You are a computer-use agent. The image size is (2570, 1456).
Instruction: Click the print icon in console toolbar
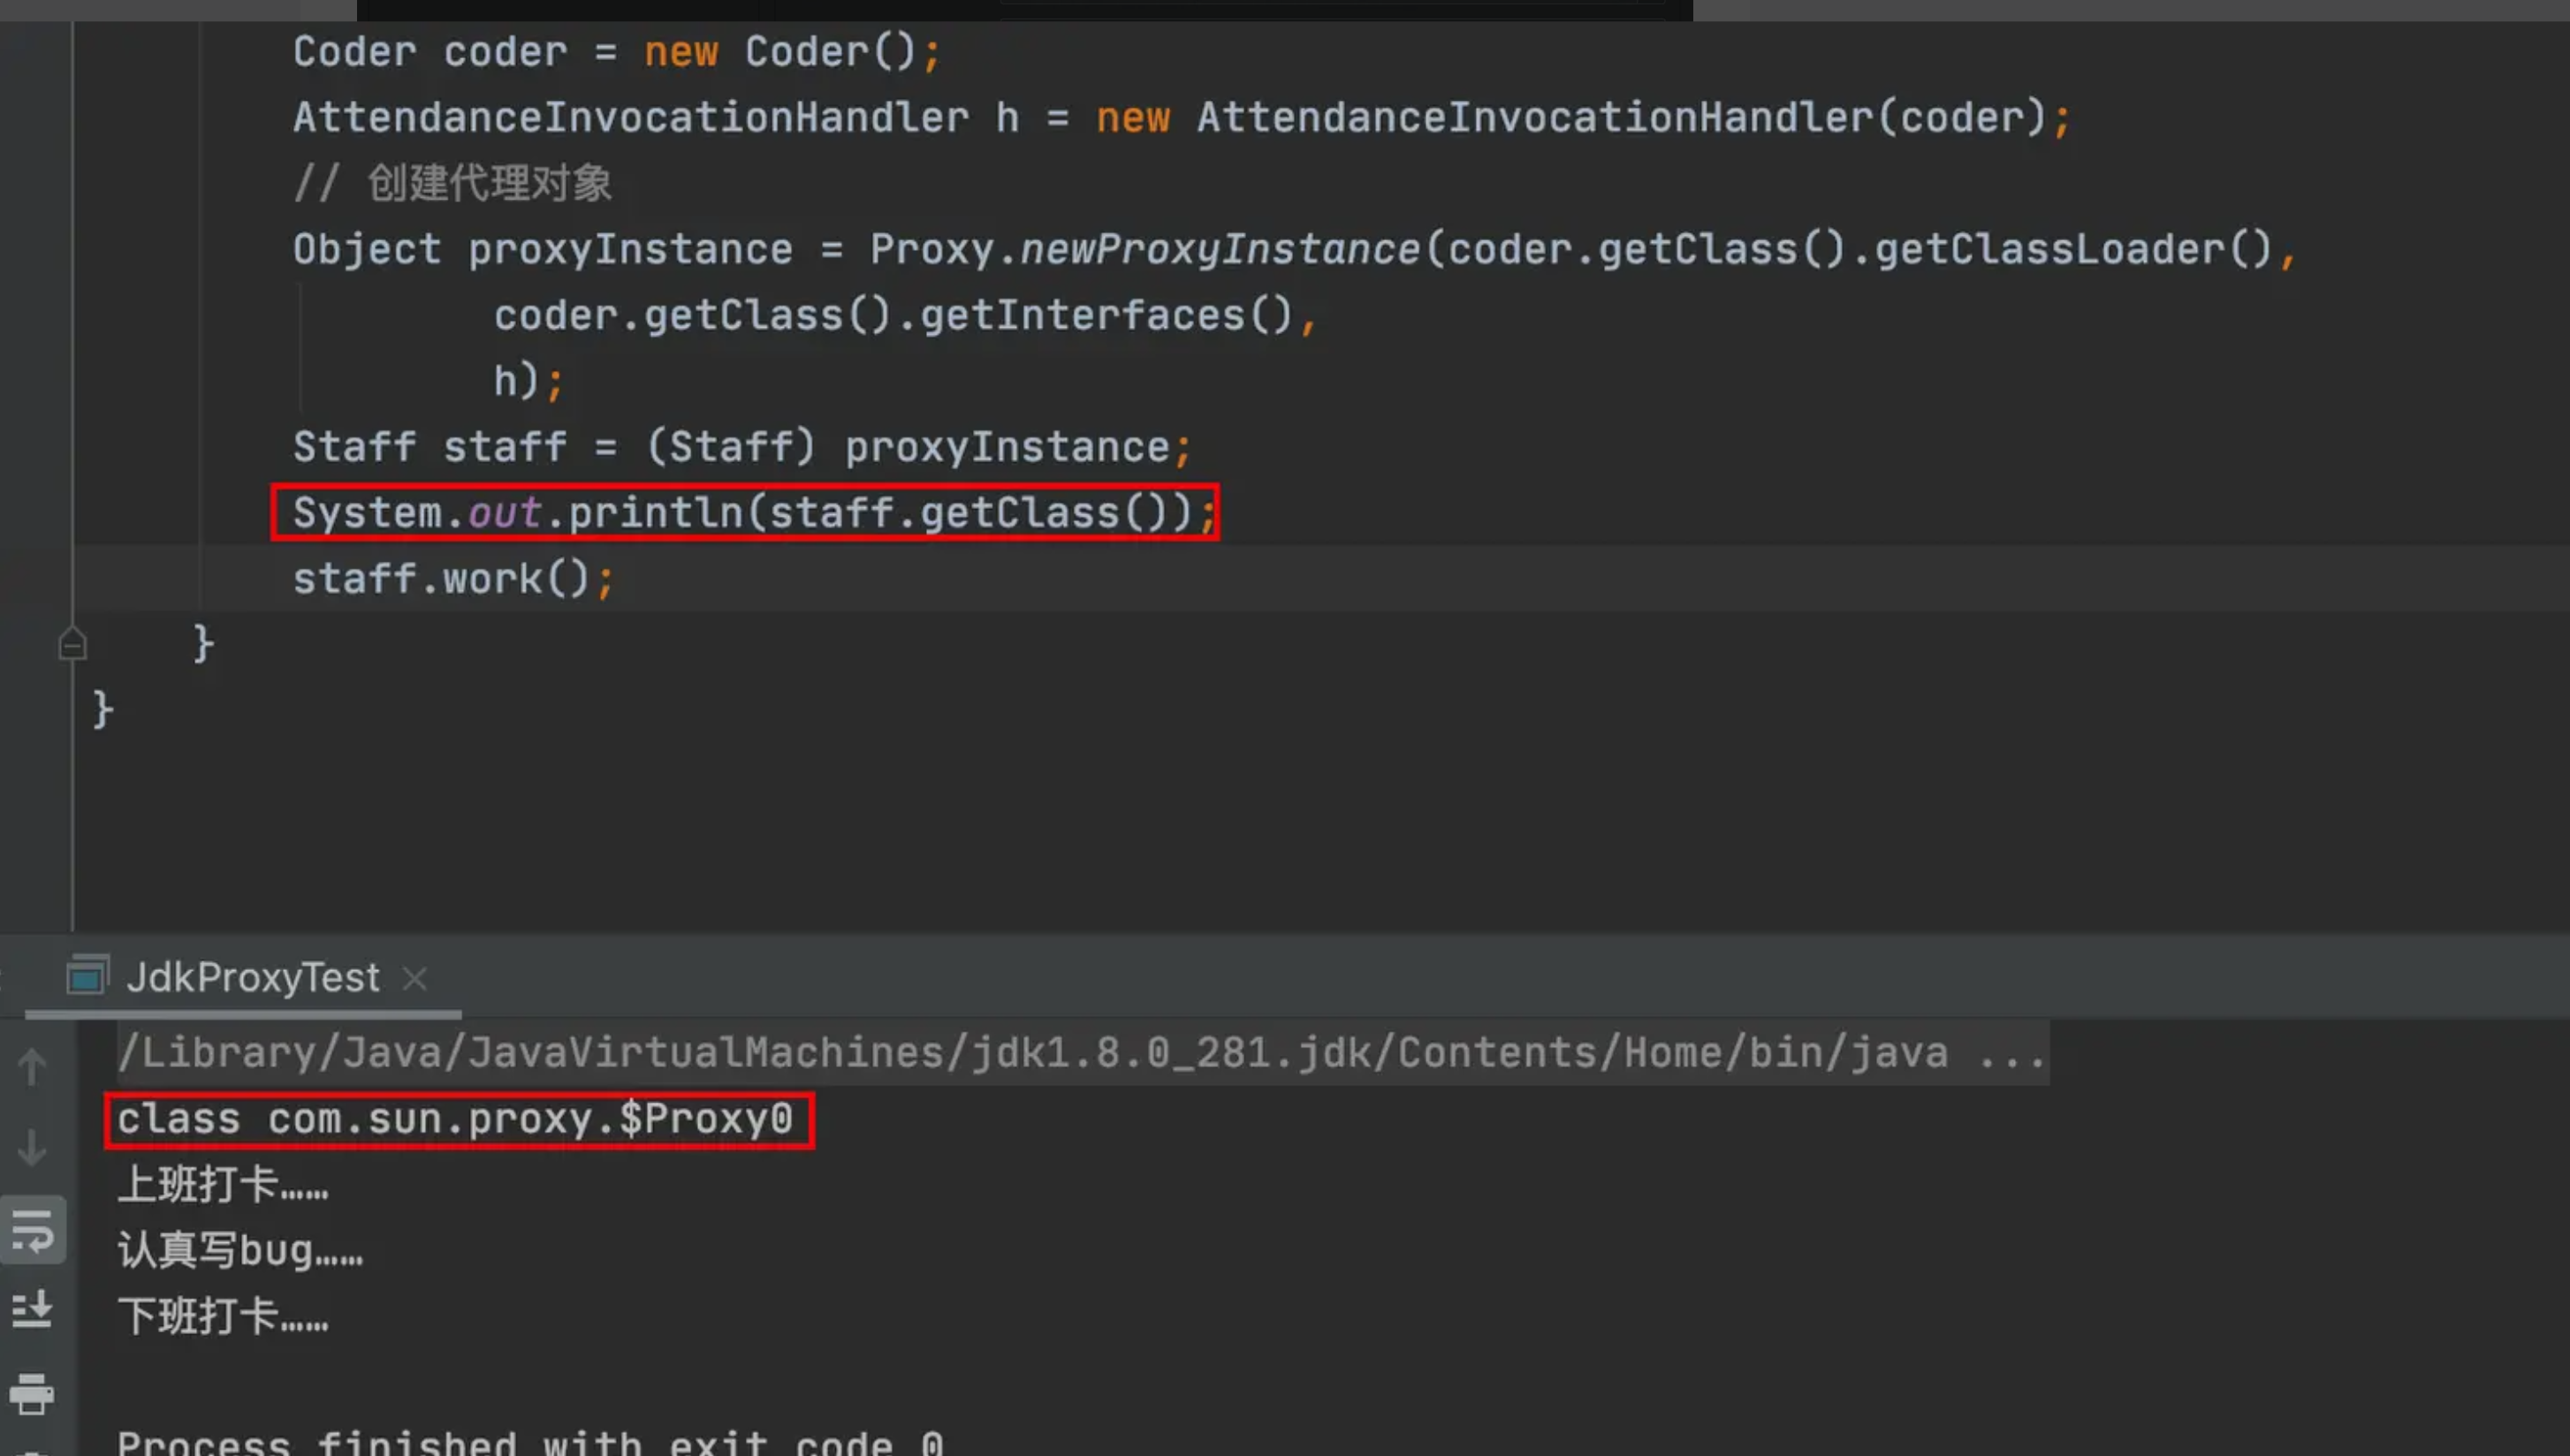[x=32, y=1393]
